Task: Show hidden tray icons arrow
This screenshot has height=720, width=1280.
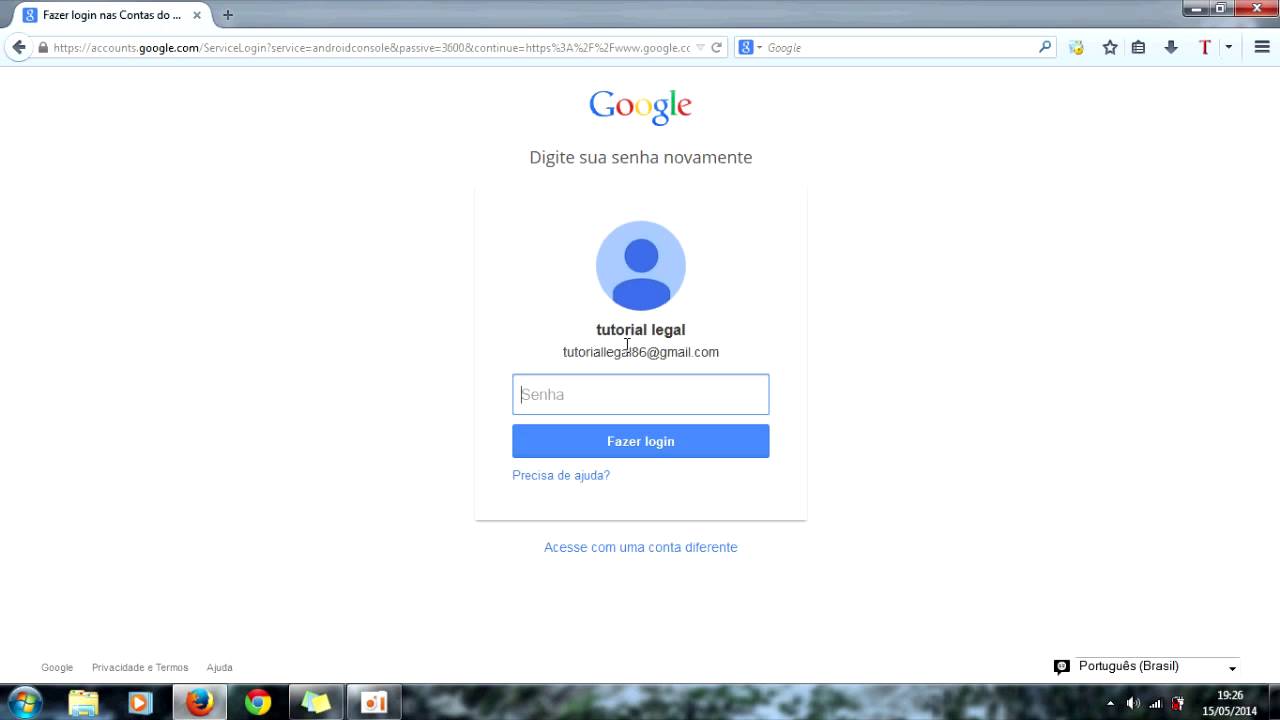Action: tap(1110, 703)
